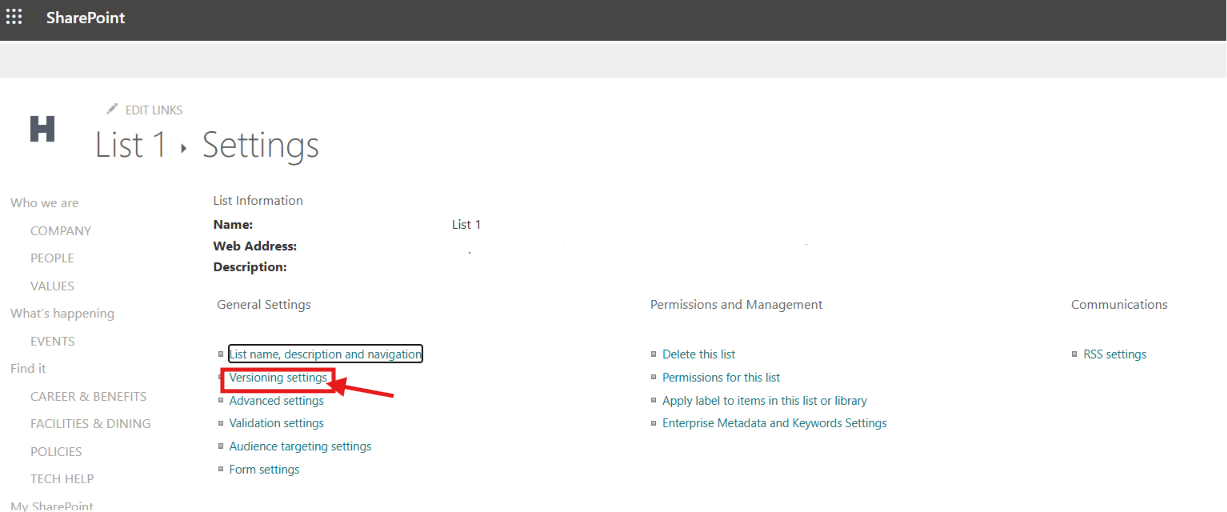The width and height of the screenshot is (1227, 512).
Task: Open Form settings link
Action: (x=264, y=470)
